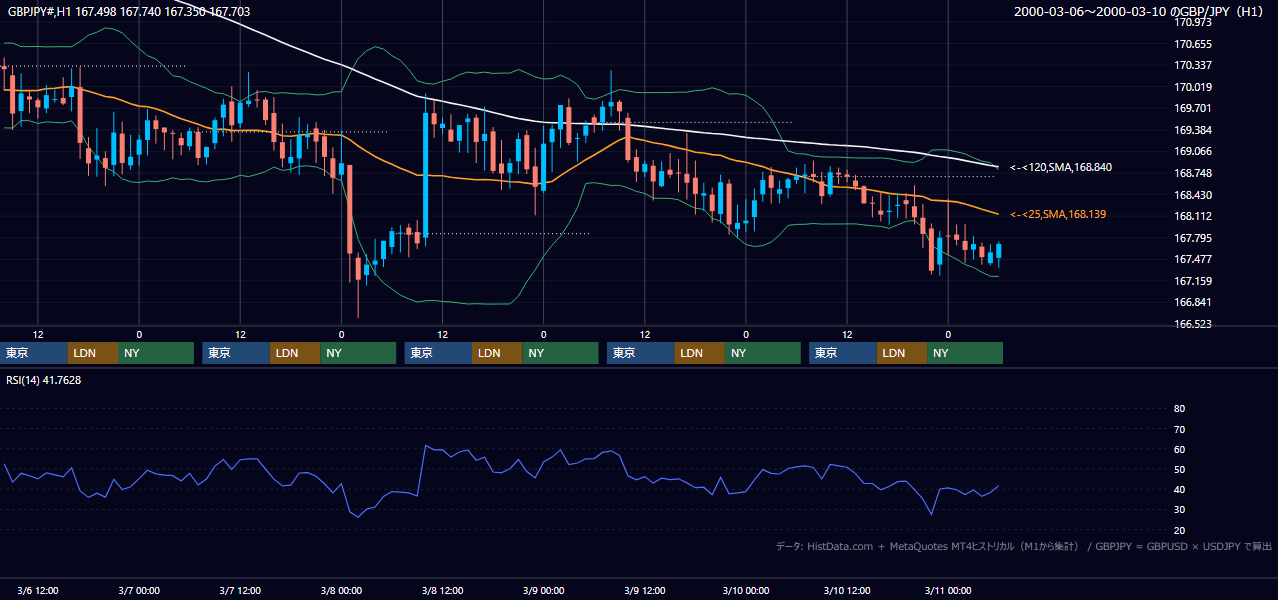Viewport: 1278px width, 600px height.
Task: Click price axis value 169.384
Action: pyautogui.click(x=1192, y=130)
